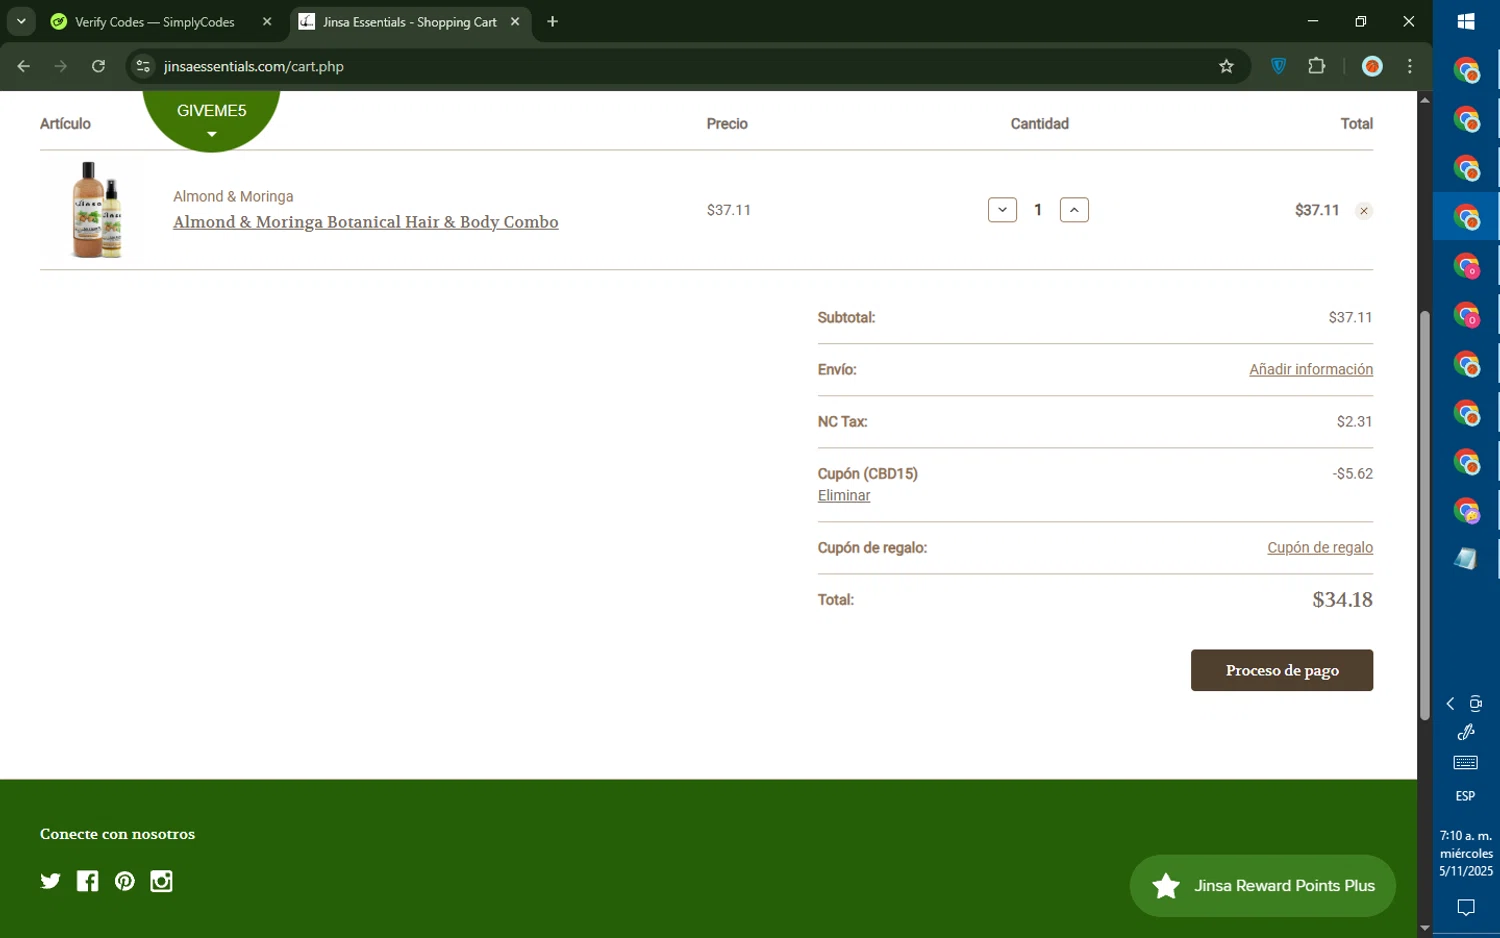
Task: Decrease quantity with the down arrow
Action: pyautogui.click(x=1002, y=210)
